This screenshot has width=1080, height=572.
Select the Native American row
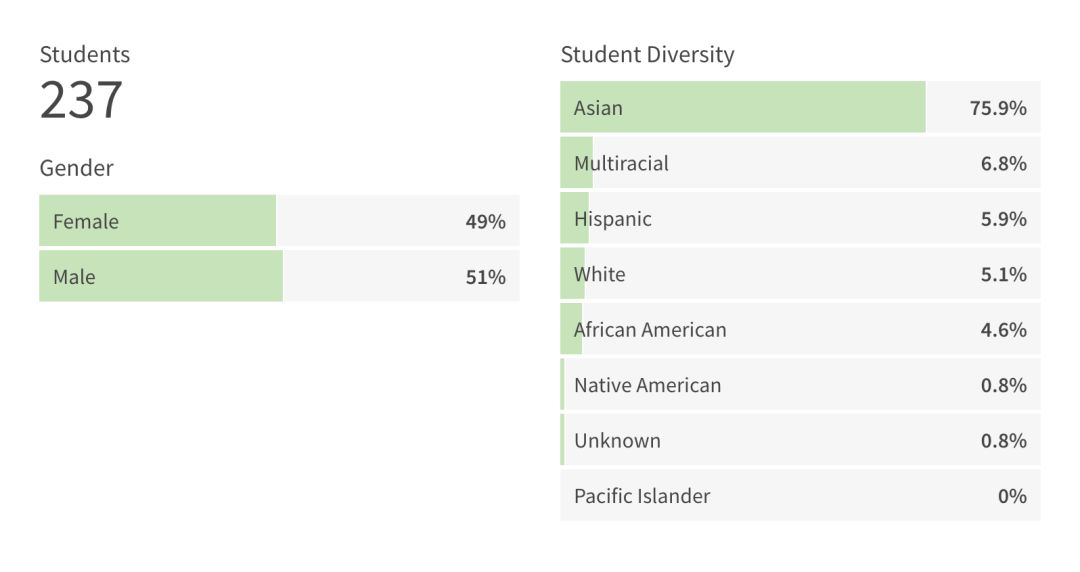(x=800, y=385)
